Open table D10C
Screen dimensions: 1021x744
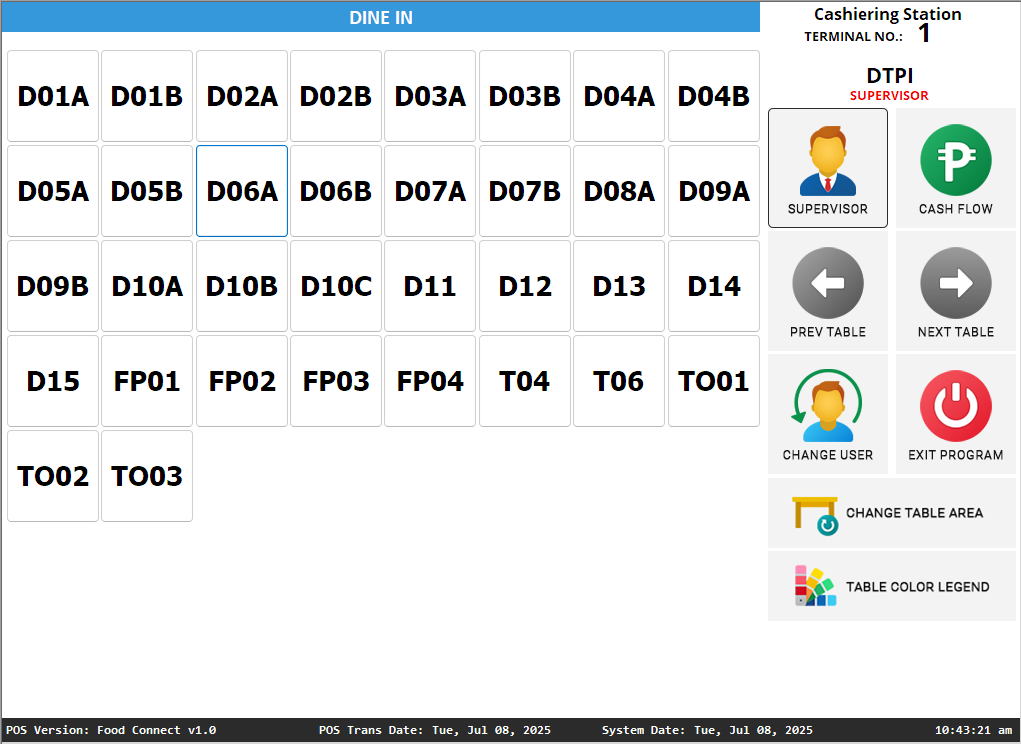(336, 286)
